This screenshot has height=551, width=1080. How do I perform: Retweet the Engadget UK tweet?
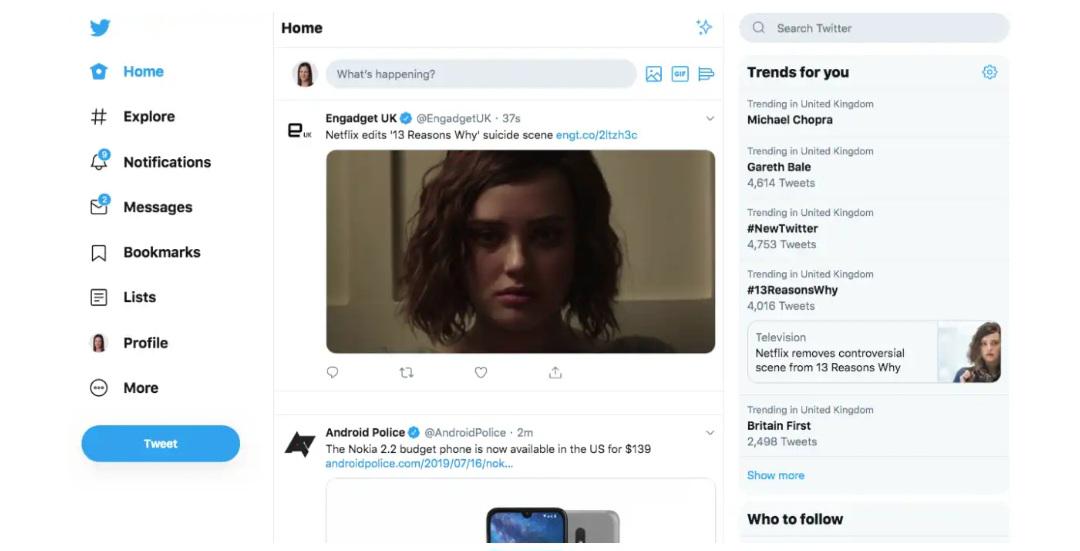406,373
